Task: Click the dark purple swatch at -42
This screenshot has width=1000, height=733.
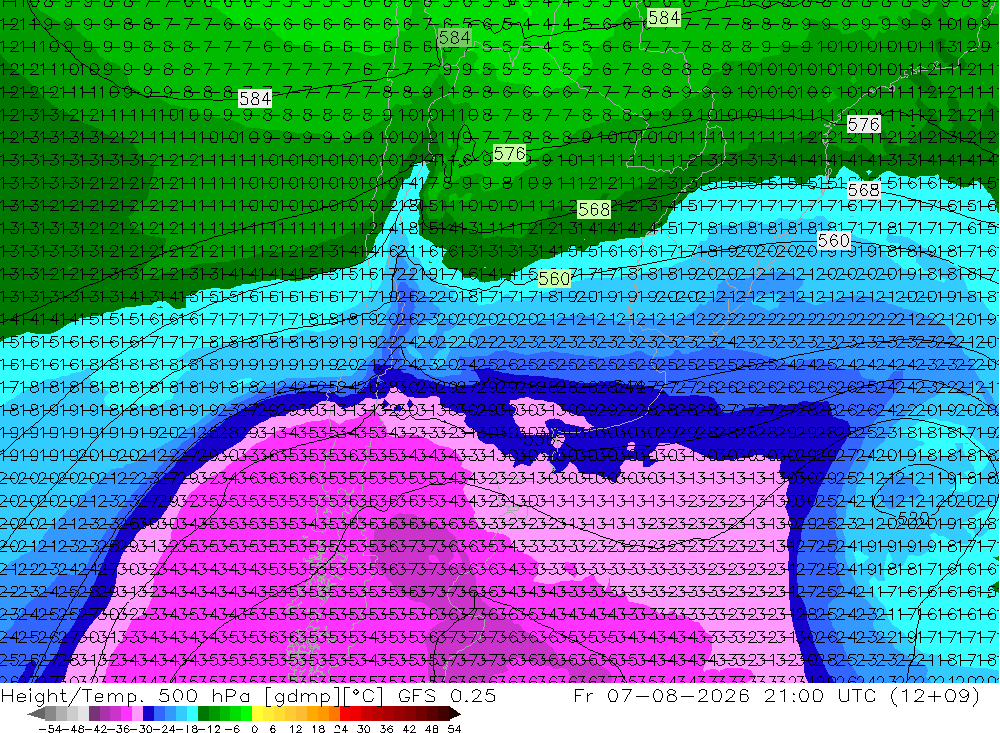Action: [94, 713]
